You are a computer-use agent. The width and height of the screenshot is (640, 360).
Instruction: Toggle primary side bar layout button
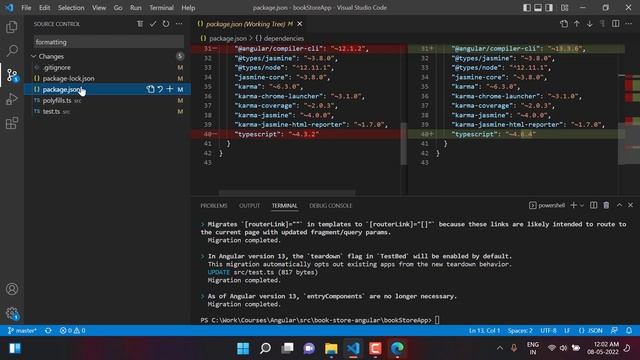pyautogui.click(x=527, y=8)
